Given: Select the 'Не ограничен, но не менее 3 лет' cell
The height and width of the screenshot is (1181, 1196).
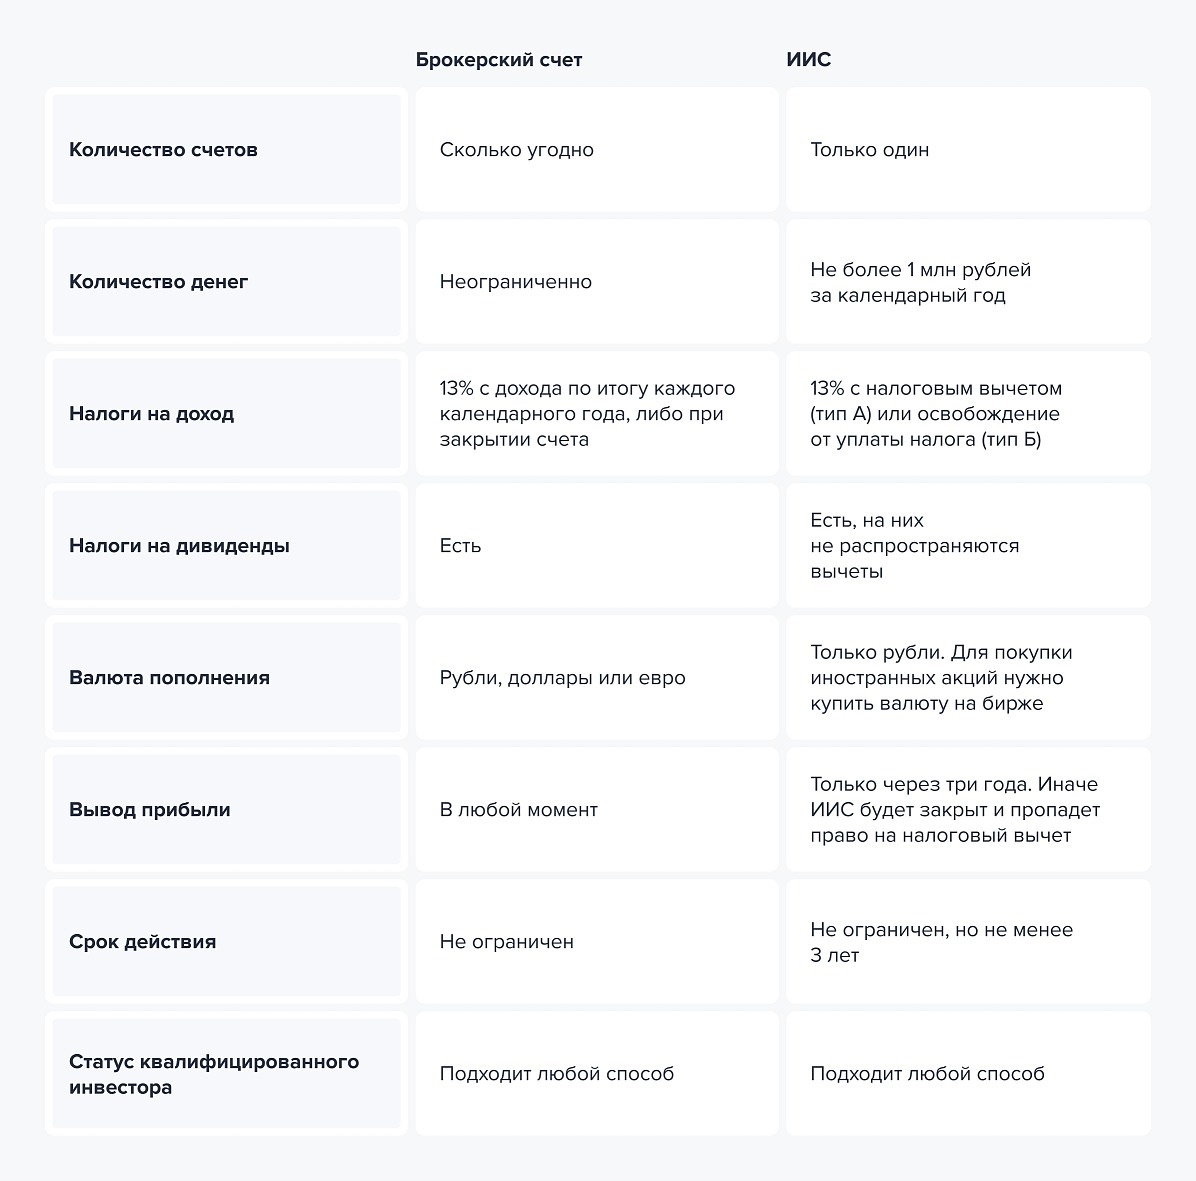Looking at the screenshot, I should 968,941.
